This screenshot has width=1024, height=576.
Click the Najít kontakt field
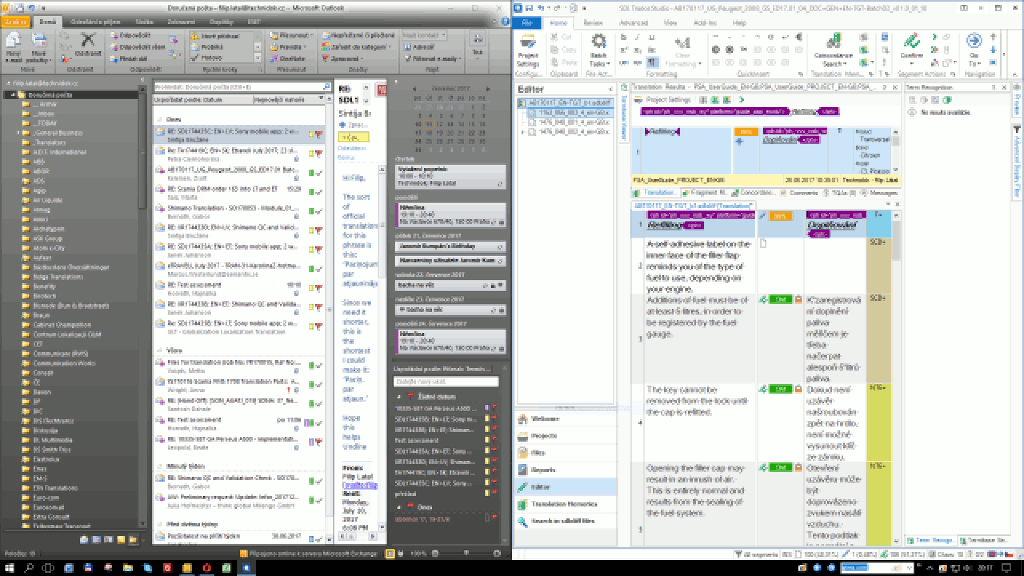[424, 35]
